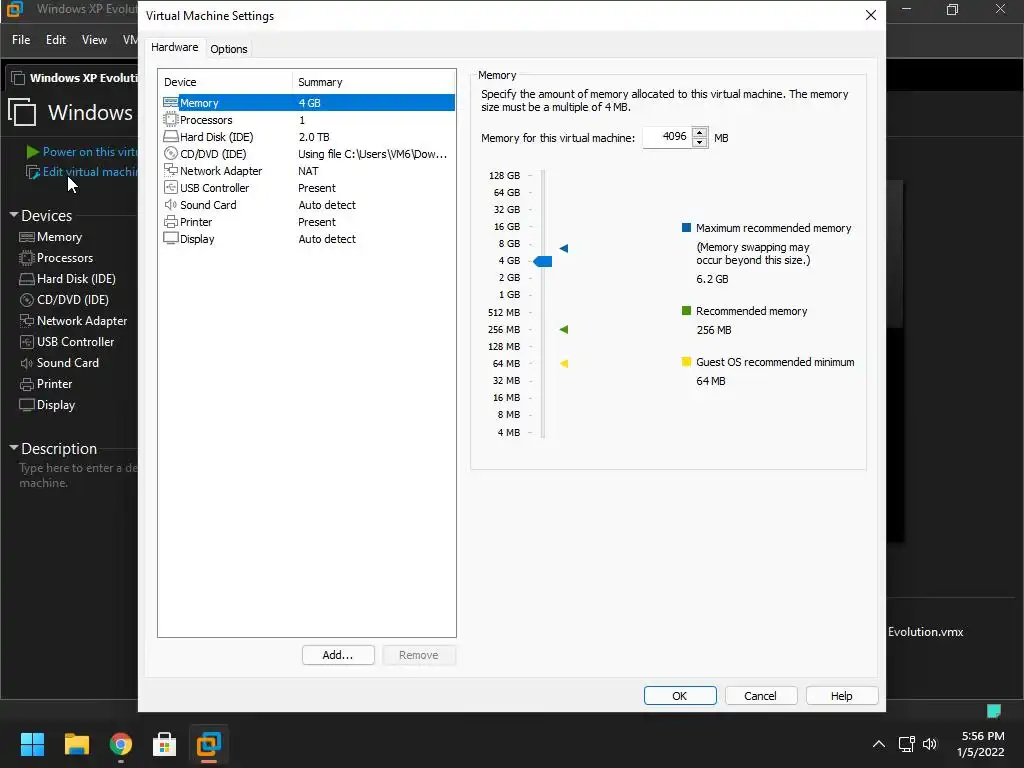Screen dimensions: 1024x768
Task: Confirm settings with the OK button
Action: pos(680,696)
